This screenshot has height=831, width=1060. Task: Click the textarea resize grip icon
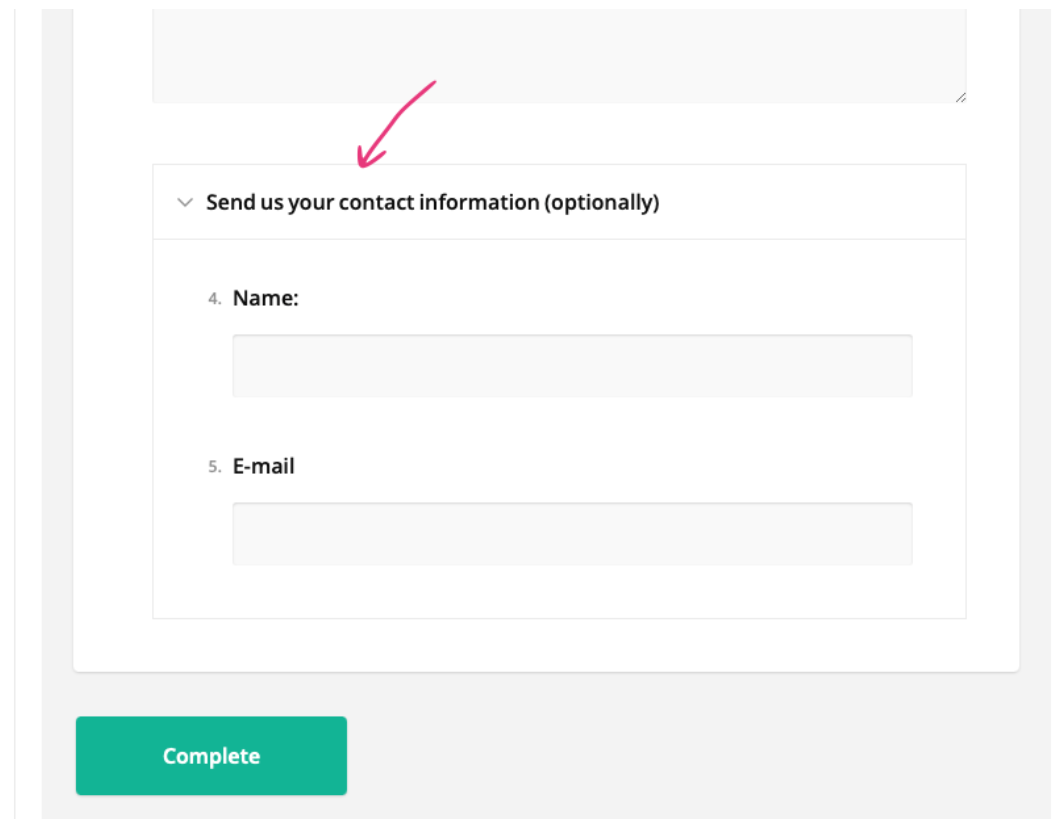click(963, 96)
